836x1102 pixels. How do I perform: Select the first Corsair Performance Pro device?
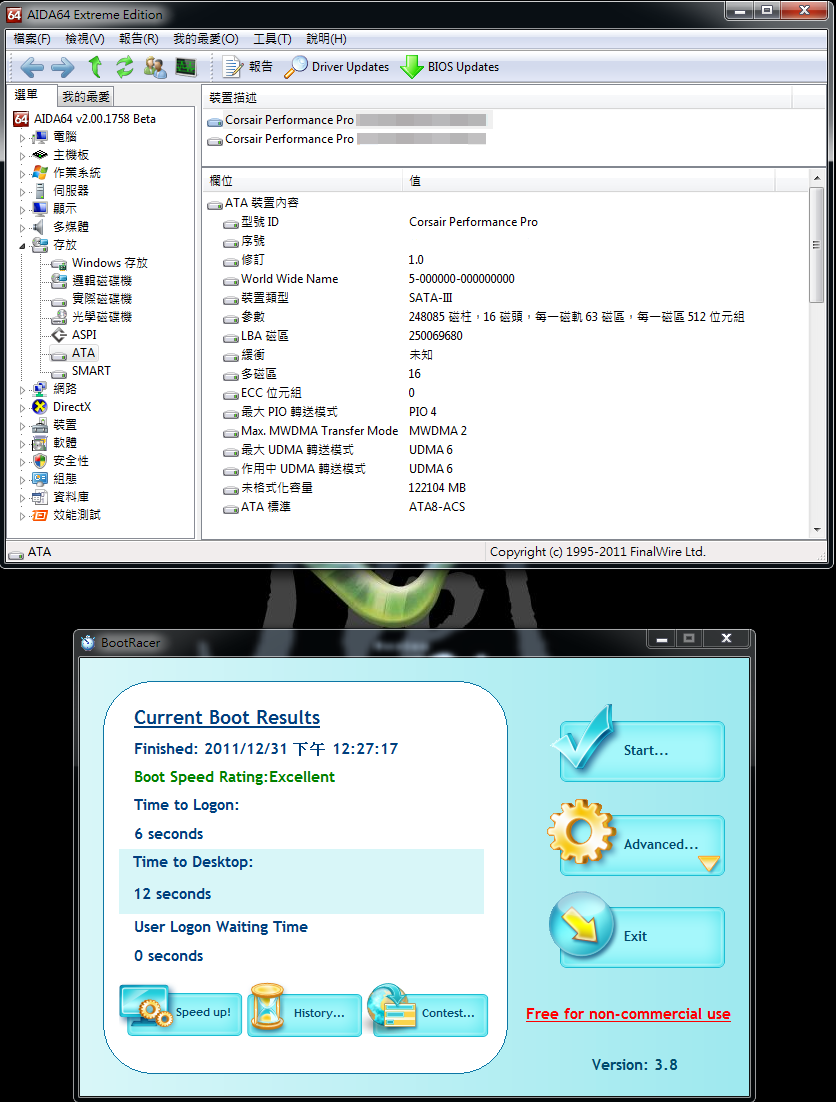(x=350, y=120)
